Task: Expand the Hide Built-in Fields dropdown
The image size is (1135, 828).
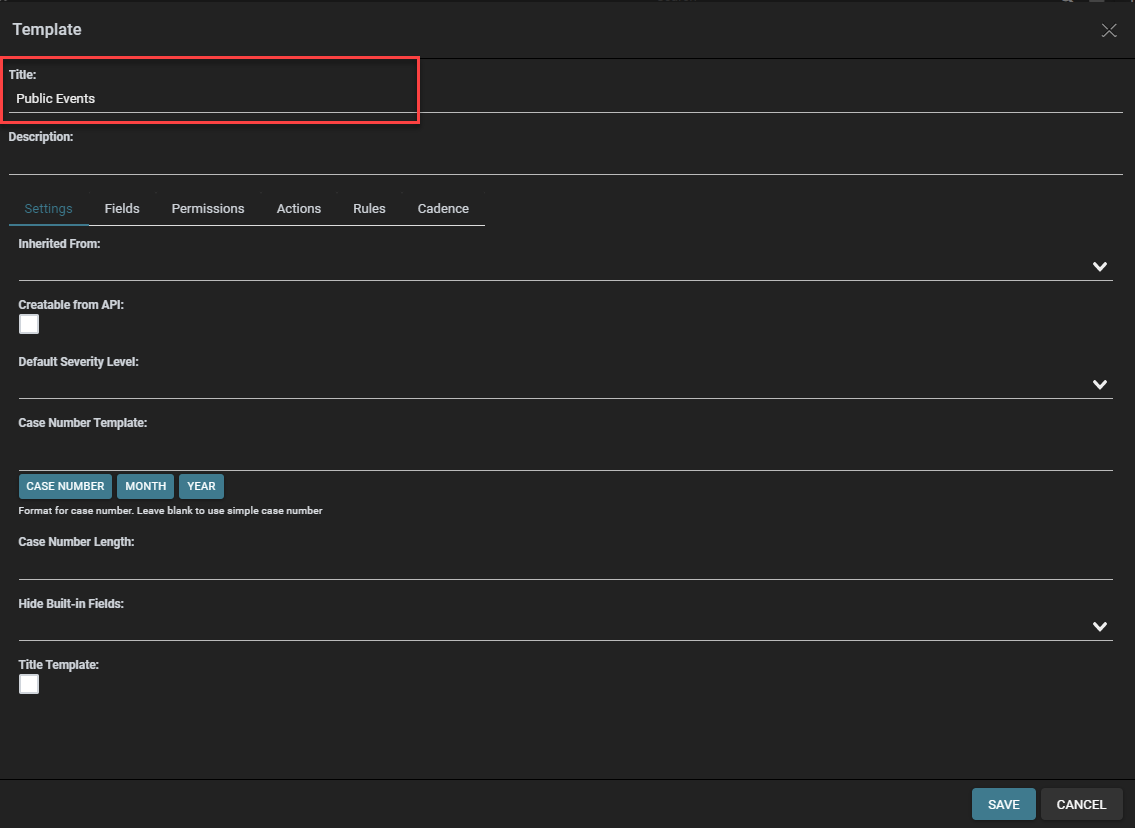Action: (x=565, y=627)
